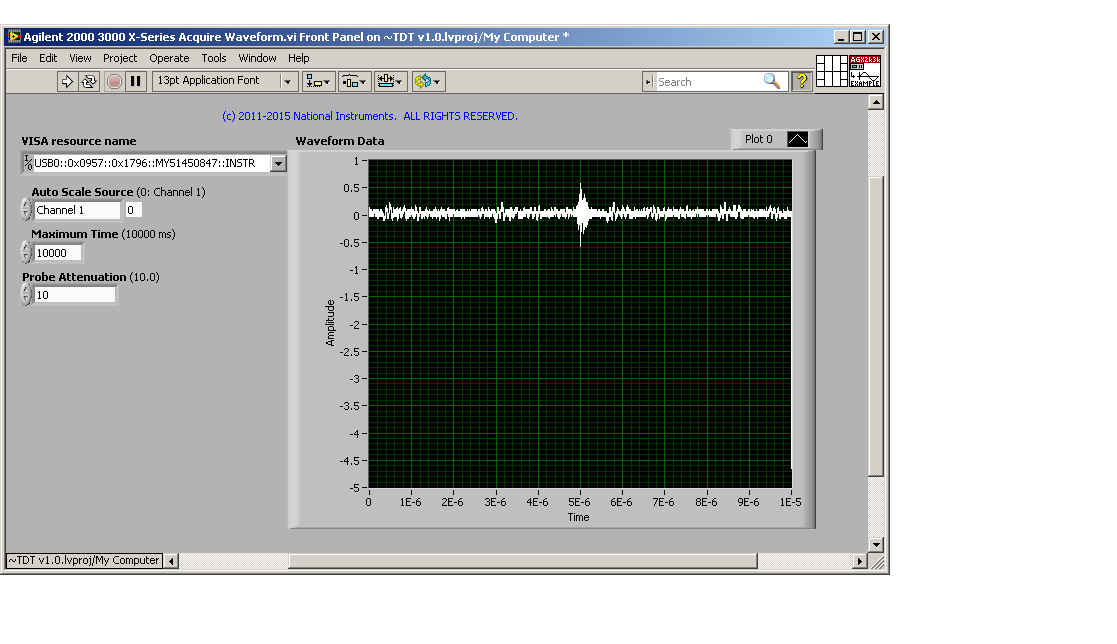The height and width of the screenshot is (644, 1117).
Task: Open the Tools menu
Action: pos(214,58)
